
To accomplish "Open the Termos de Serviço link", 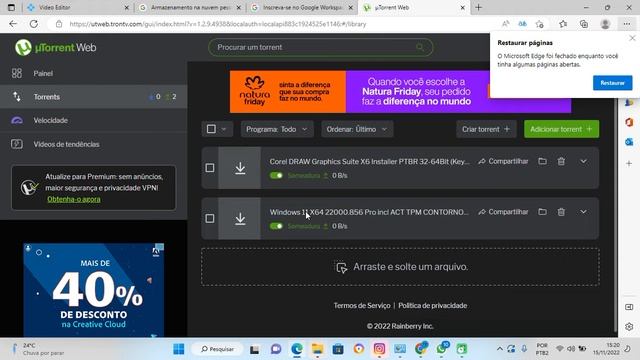I will tap(362, 305).
